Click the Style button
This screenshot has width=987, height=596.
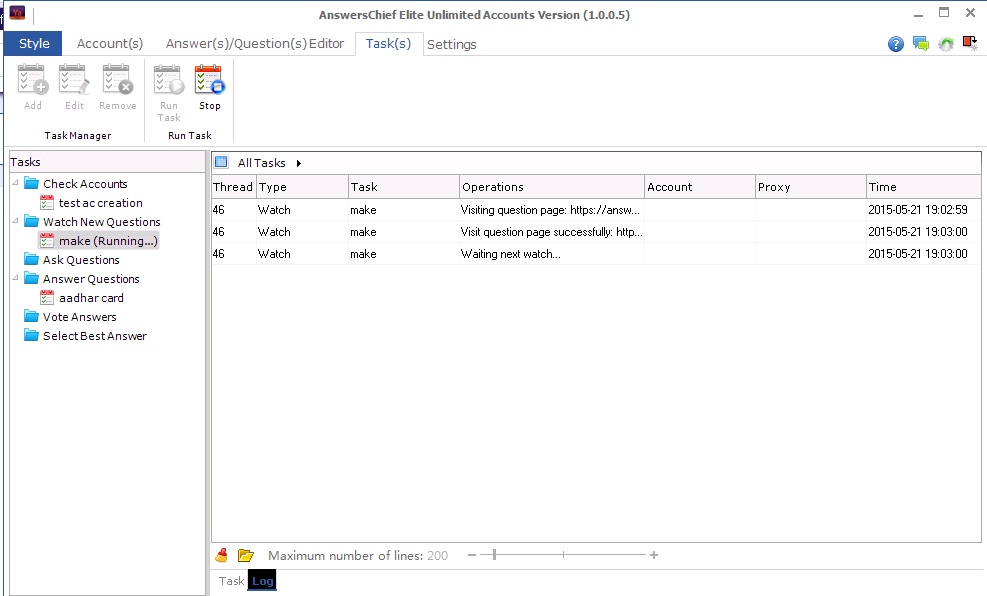(34, 43)
